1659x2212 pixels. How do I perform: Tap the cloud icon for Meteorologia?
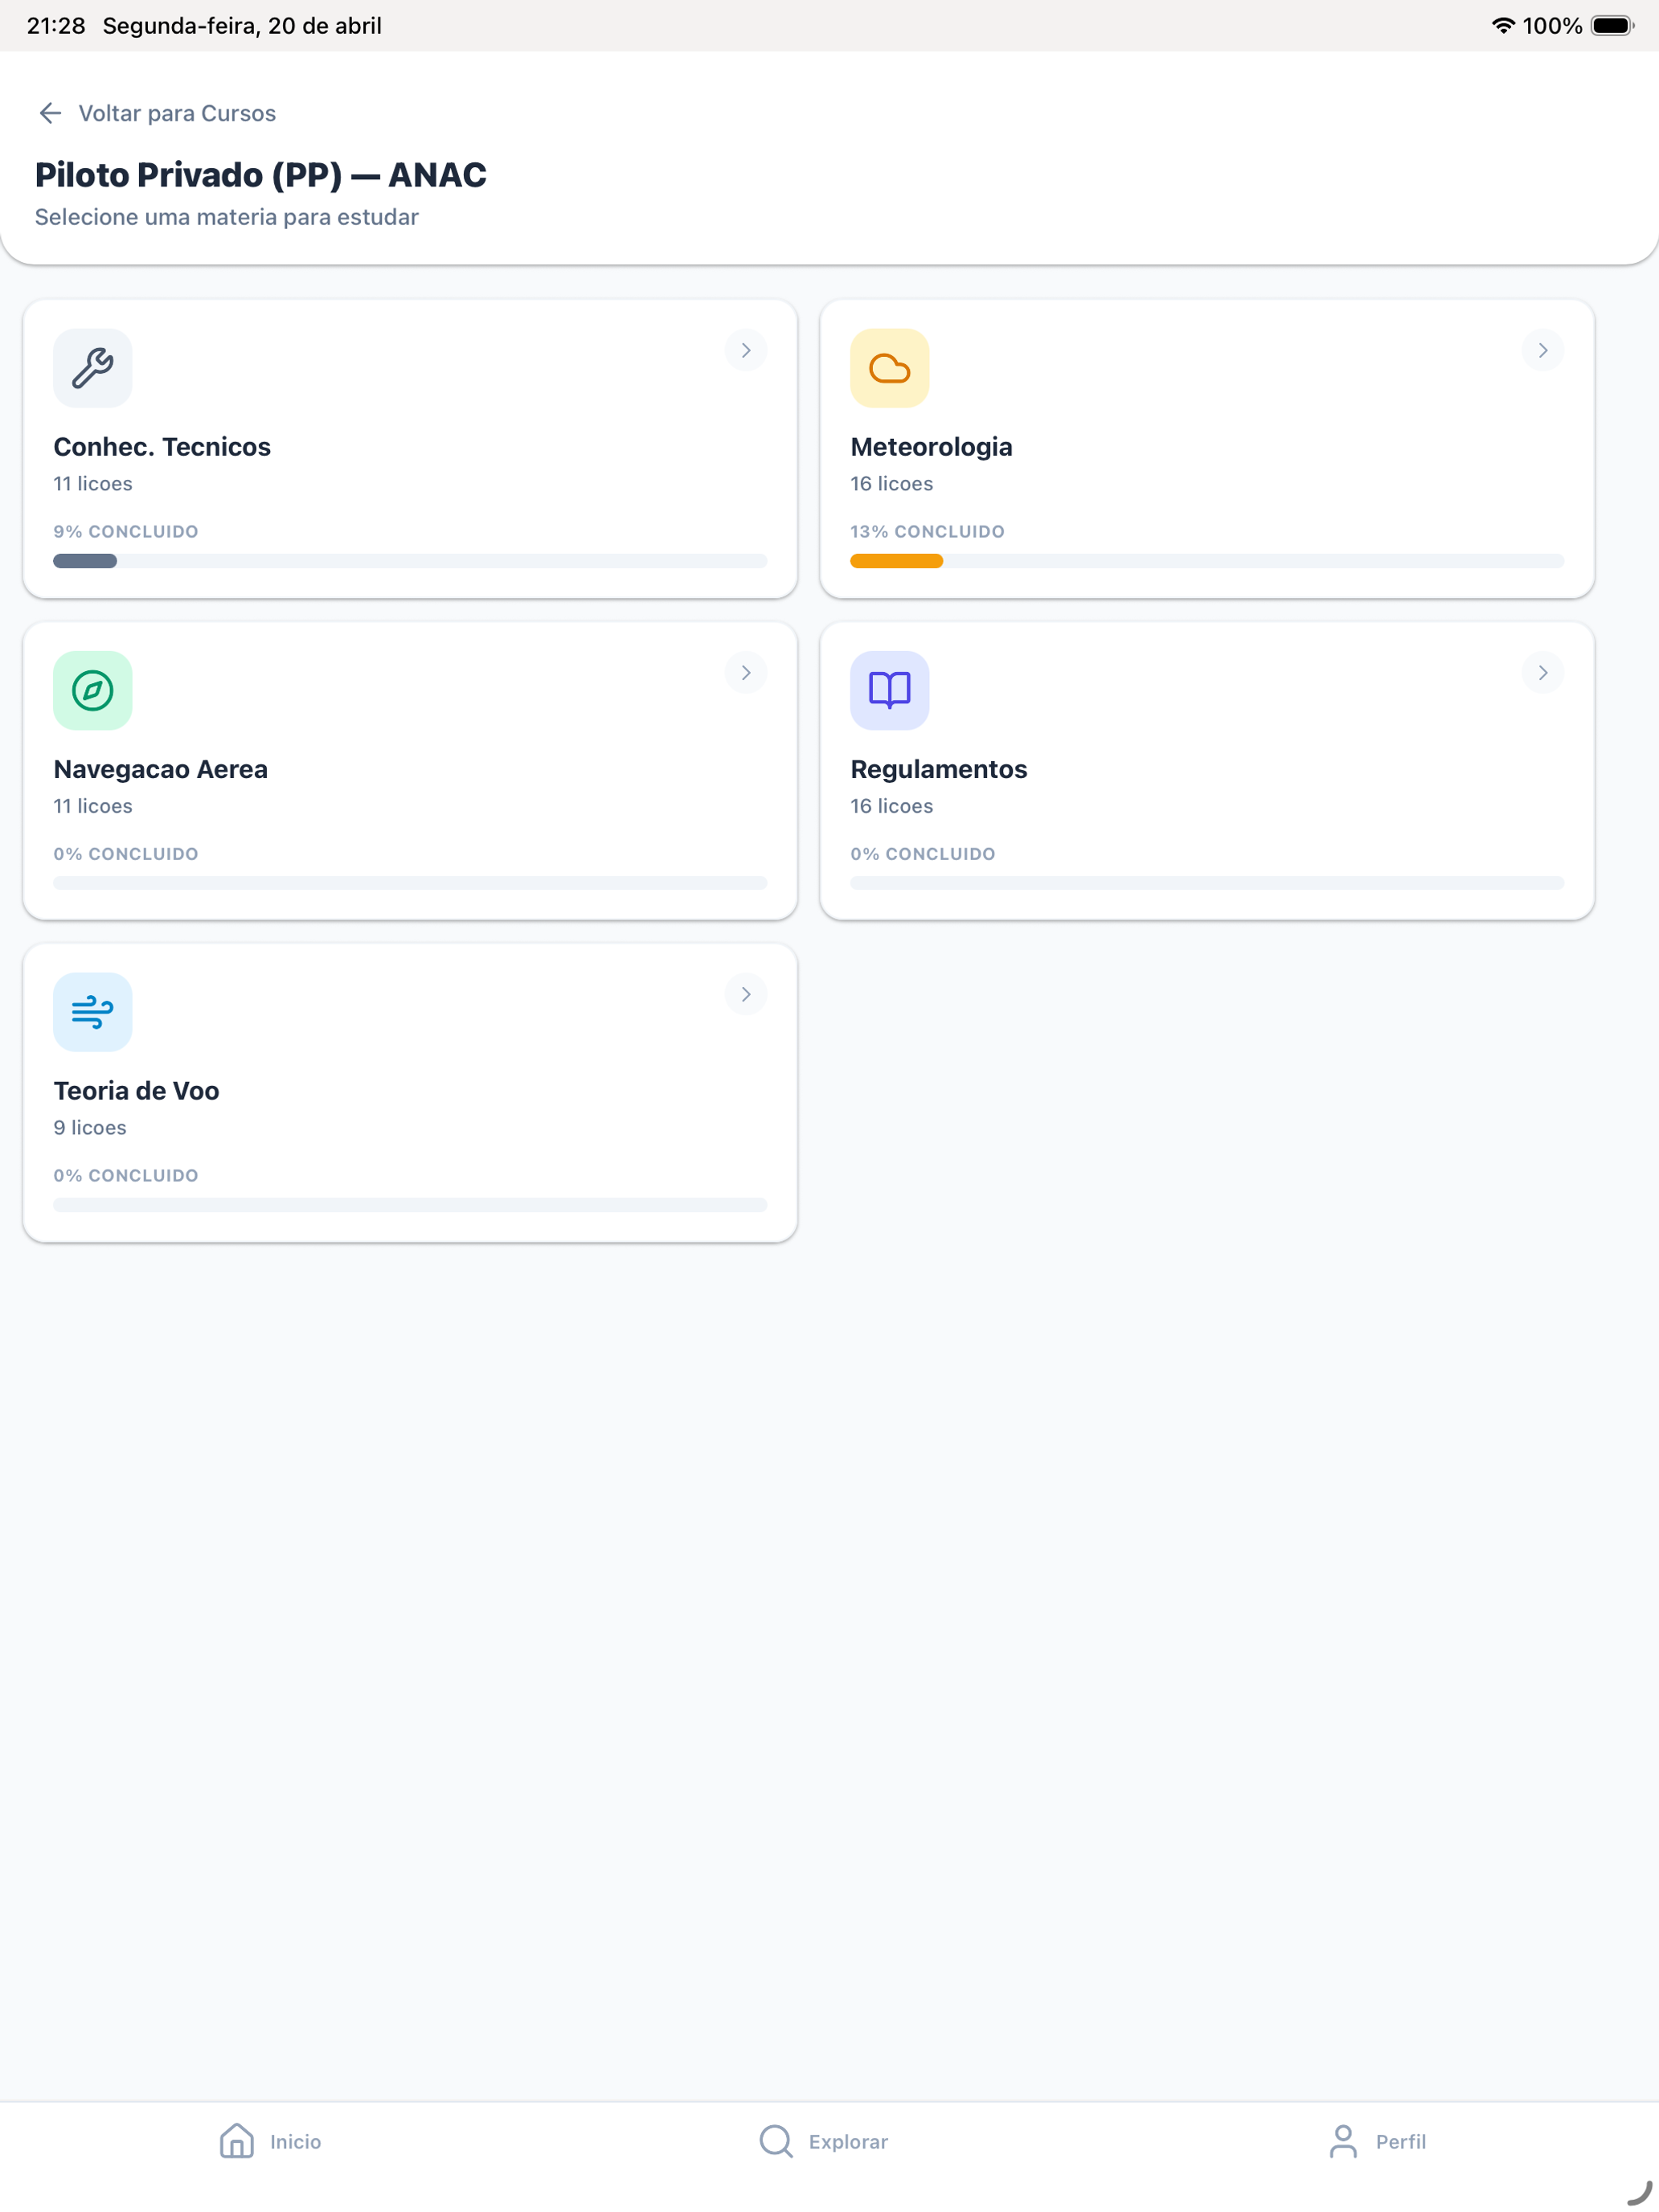[889, 368]
